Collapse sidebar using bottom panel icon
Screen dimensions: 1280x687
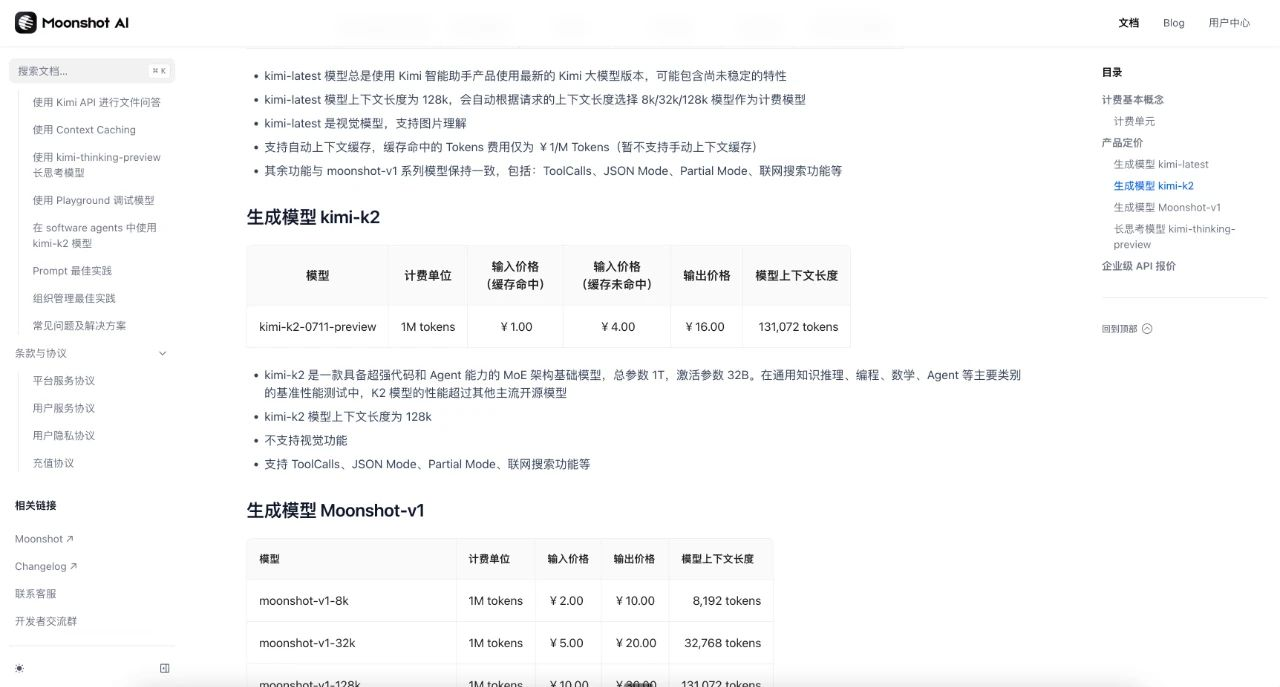(165, 668)
